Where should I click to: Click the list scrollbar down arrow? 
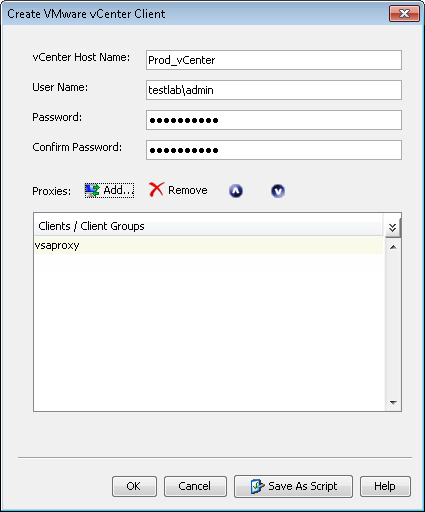click(x=393, y=403)
